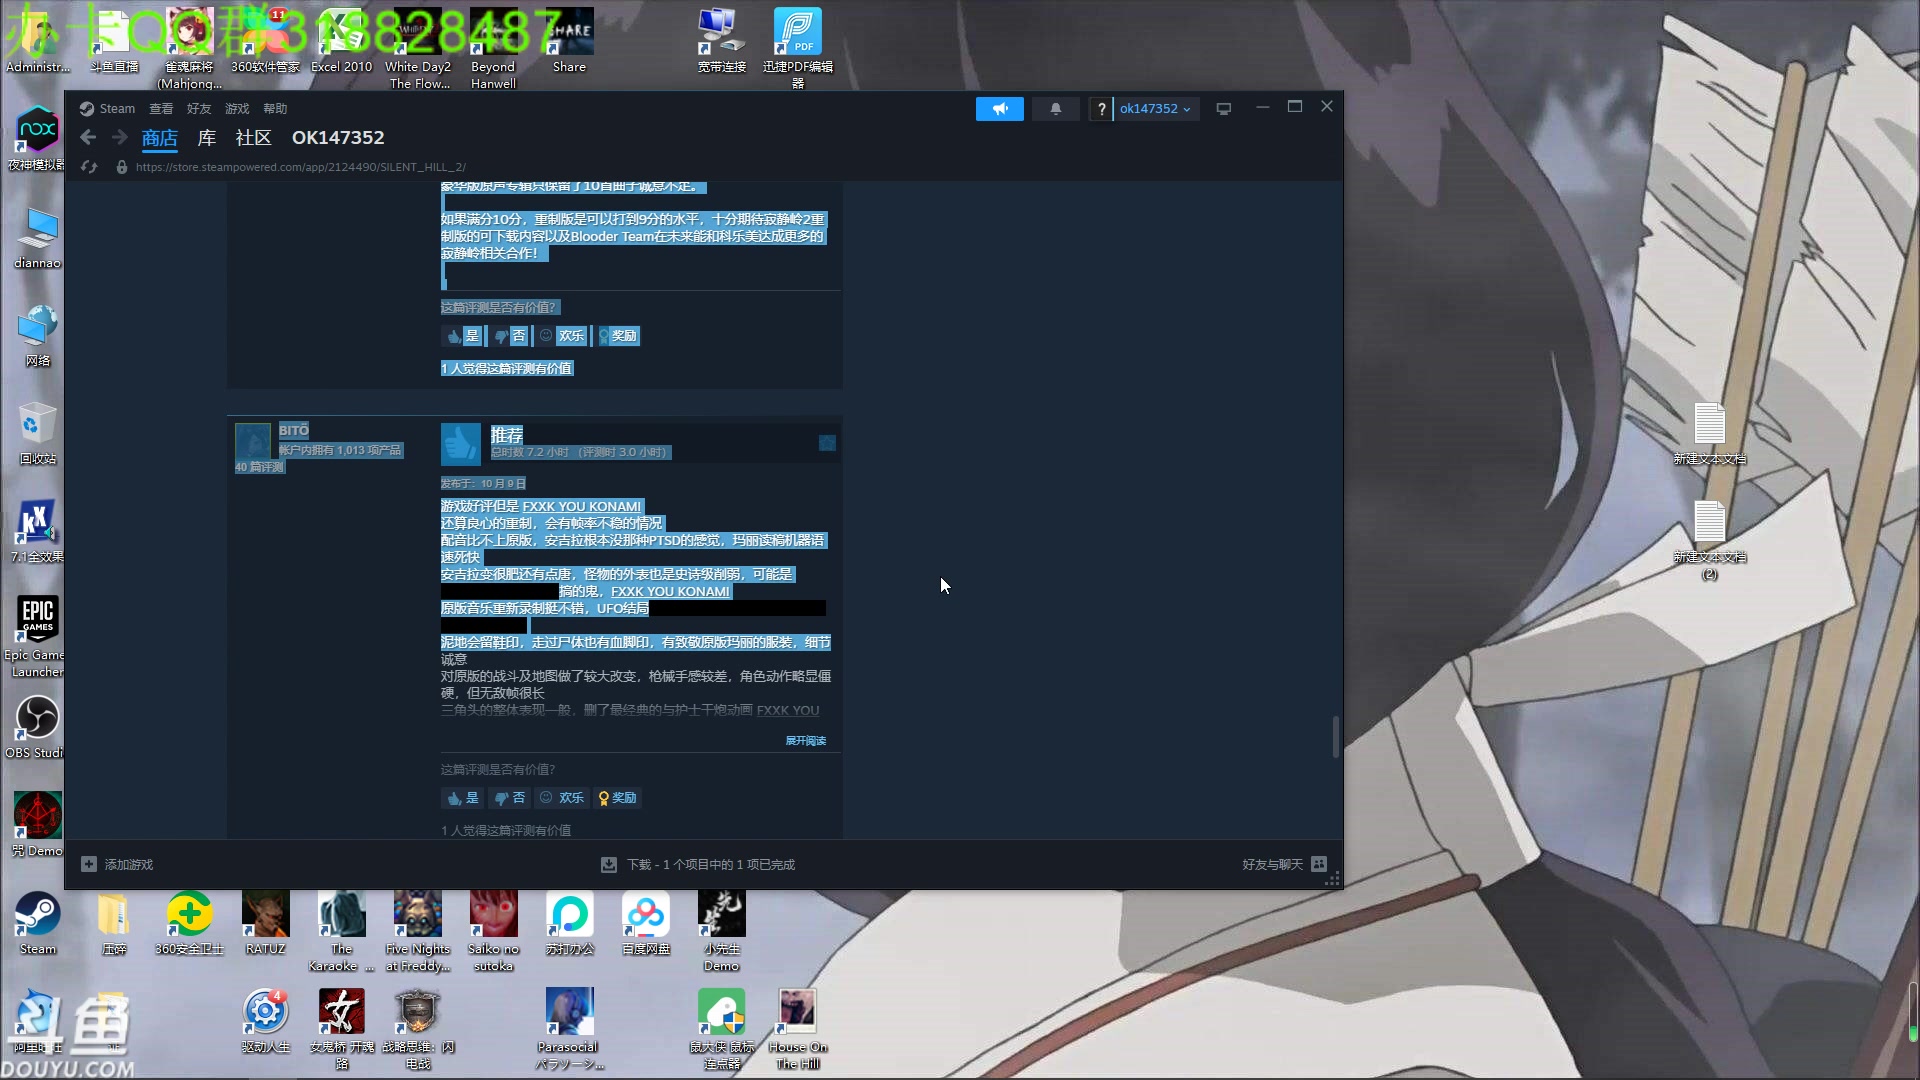This screenshot has height=1080, width=1920.
Task: Click the first FXXK YOU KONAMI link
Action: [x=582, y=507]
